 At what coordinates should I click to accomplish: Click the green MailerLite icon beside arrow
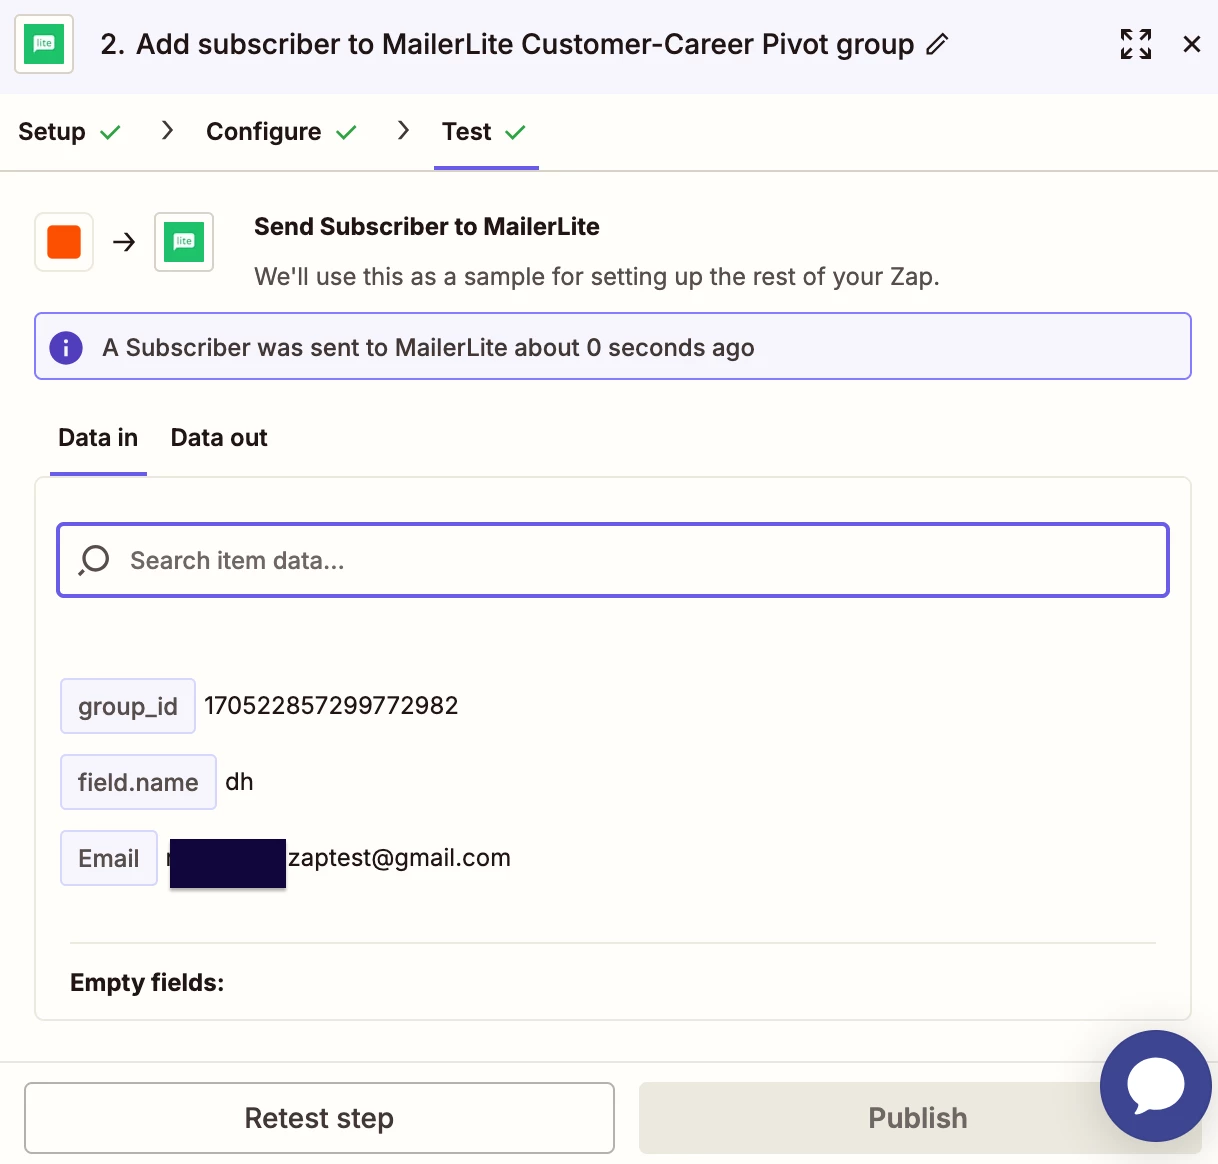(x=184, y=242)
